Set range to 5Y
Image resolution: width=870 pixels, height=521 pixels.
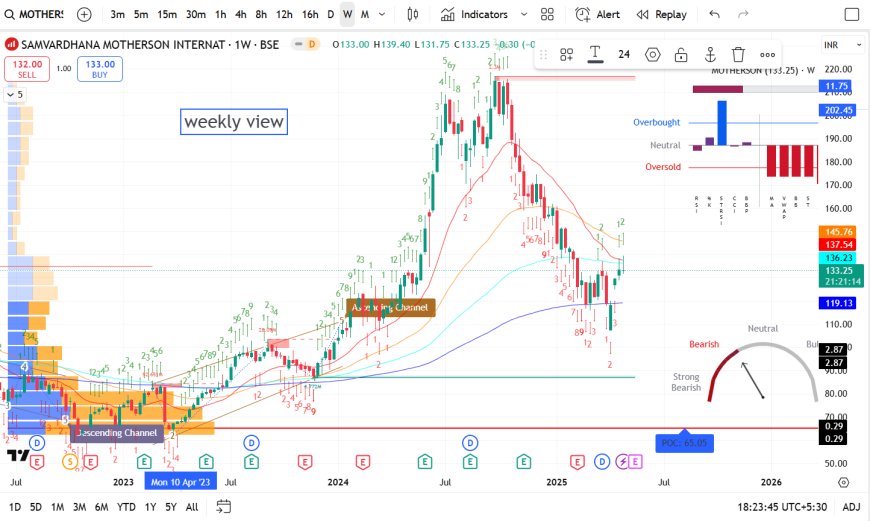pyautogui.click(x=171, y=507)
